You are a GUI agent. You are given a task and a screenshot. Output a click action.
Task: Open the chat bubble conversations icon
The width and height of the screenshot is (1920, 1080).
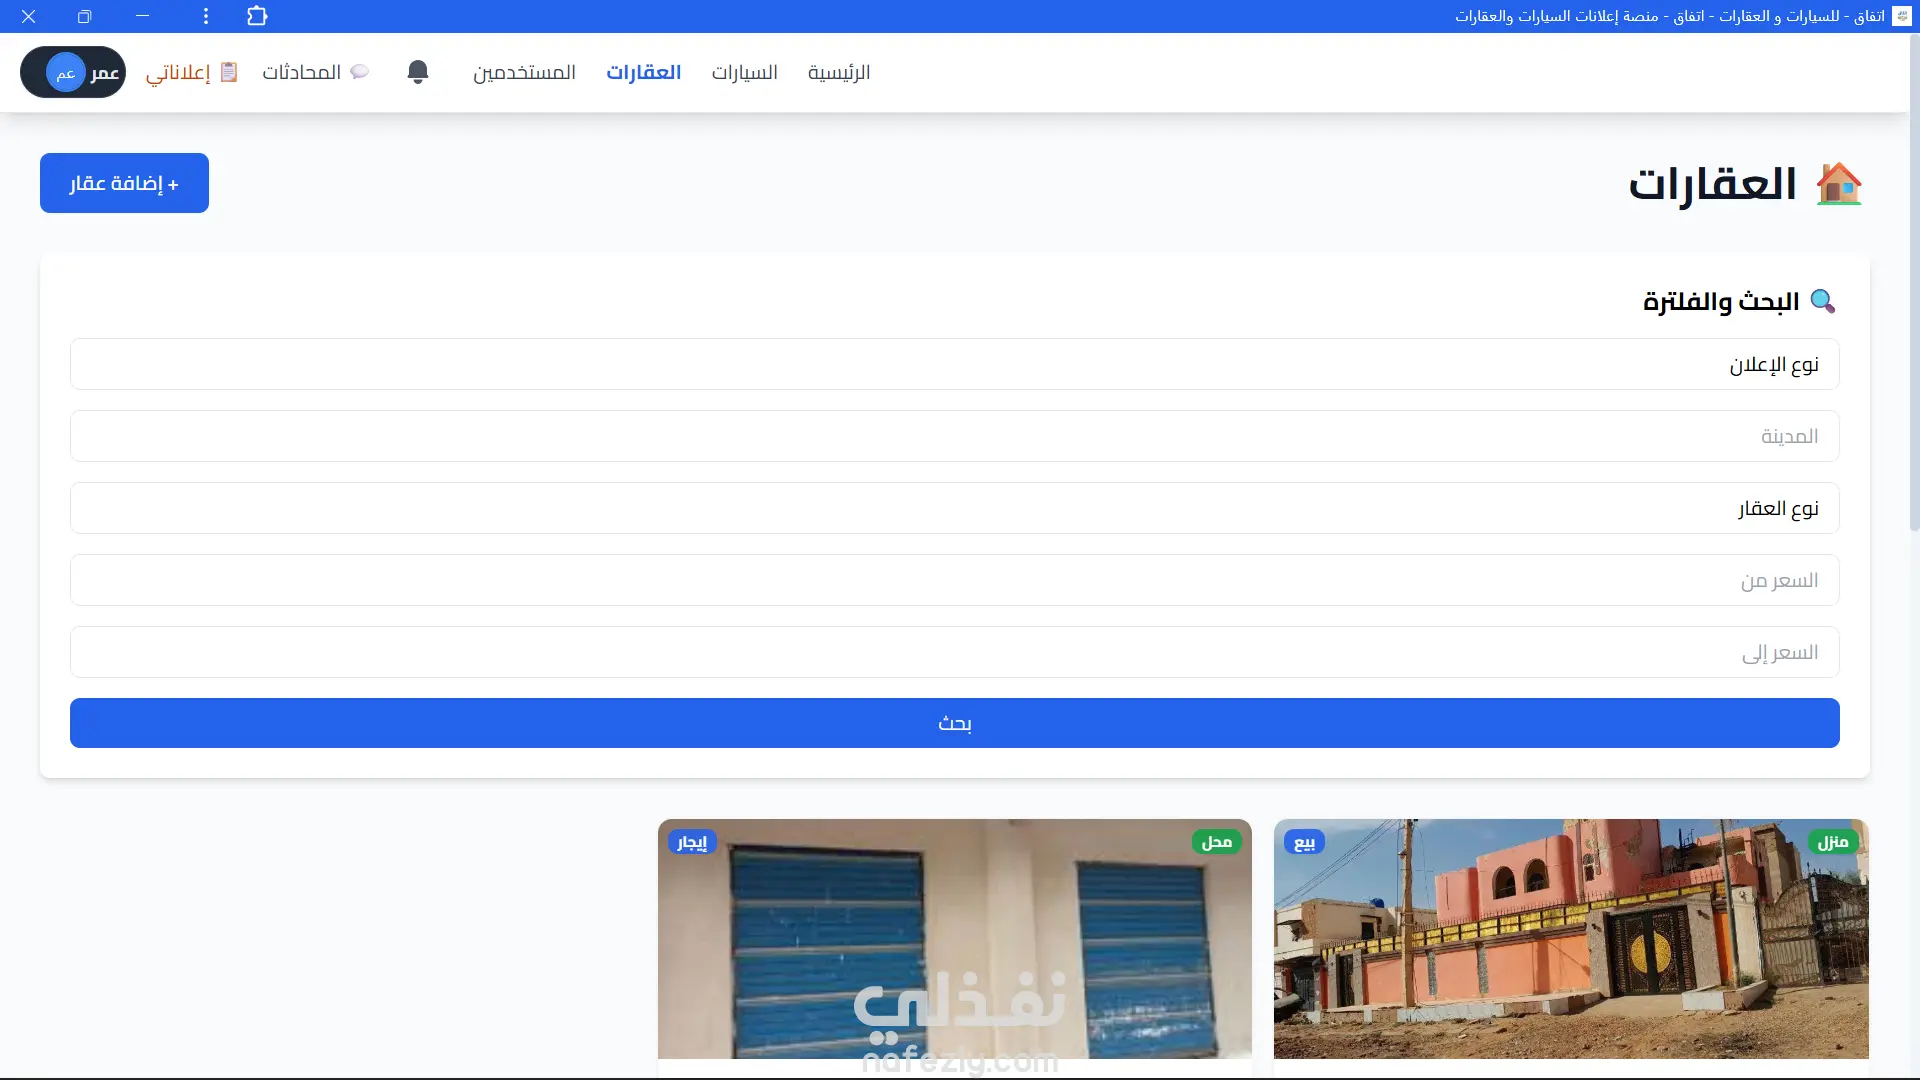[x=359, y=72]
